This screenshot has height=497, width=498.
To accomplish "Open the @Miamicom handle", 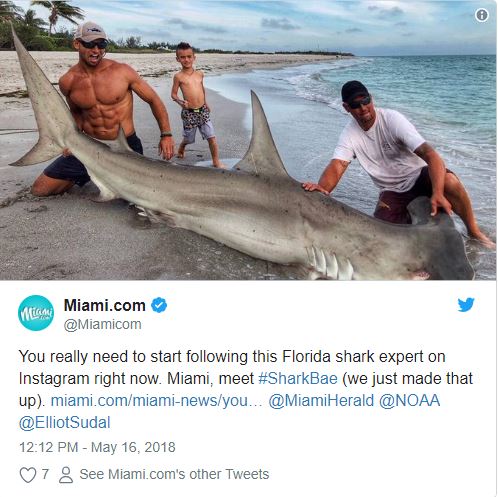I will point(102,324).
